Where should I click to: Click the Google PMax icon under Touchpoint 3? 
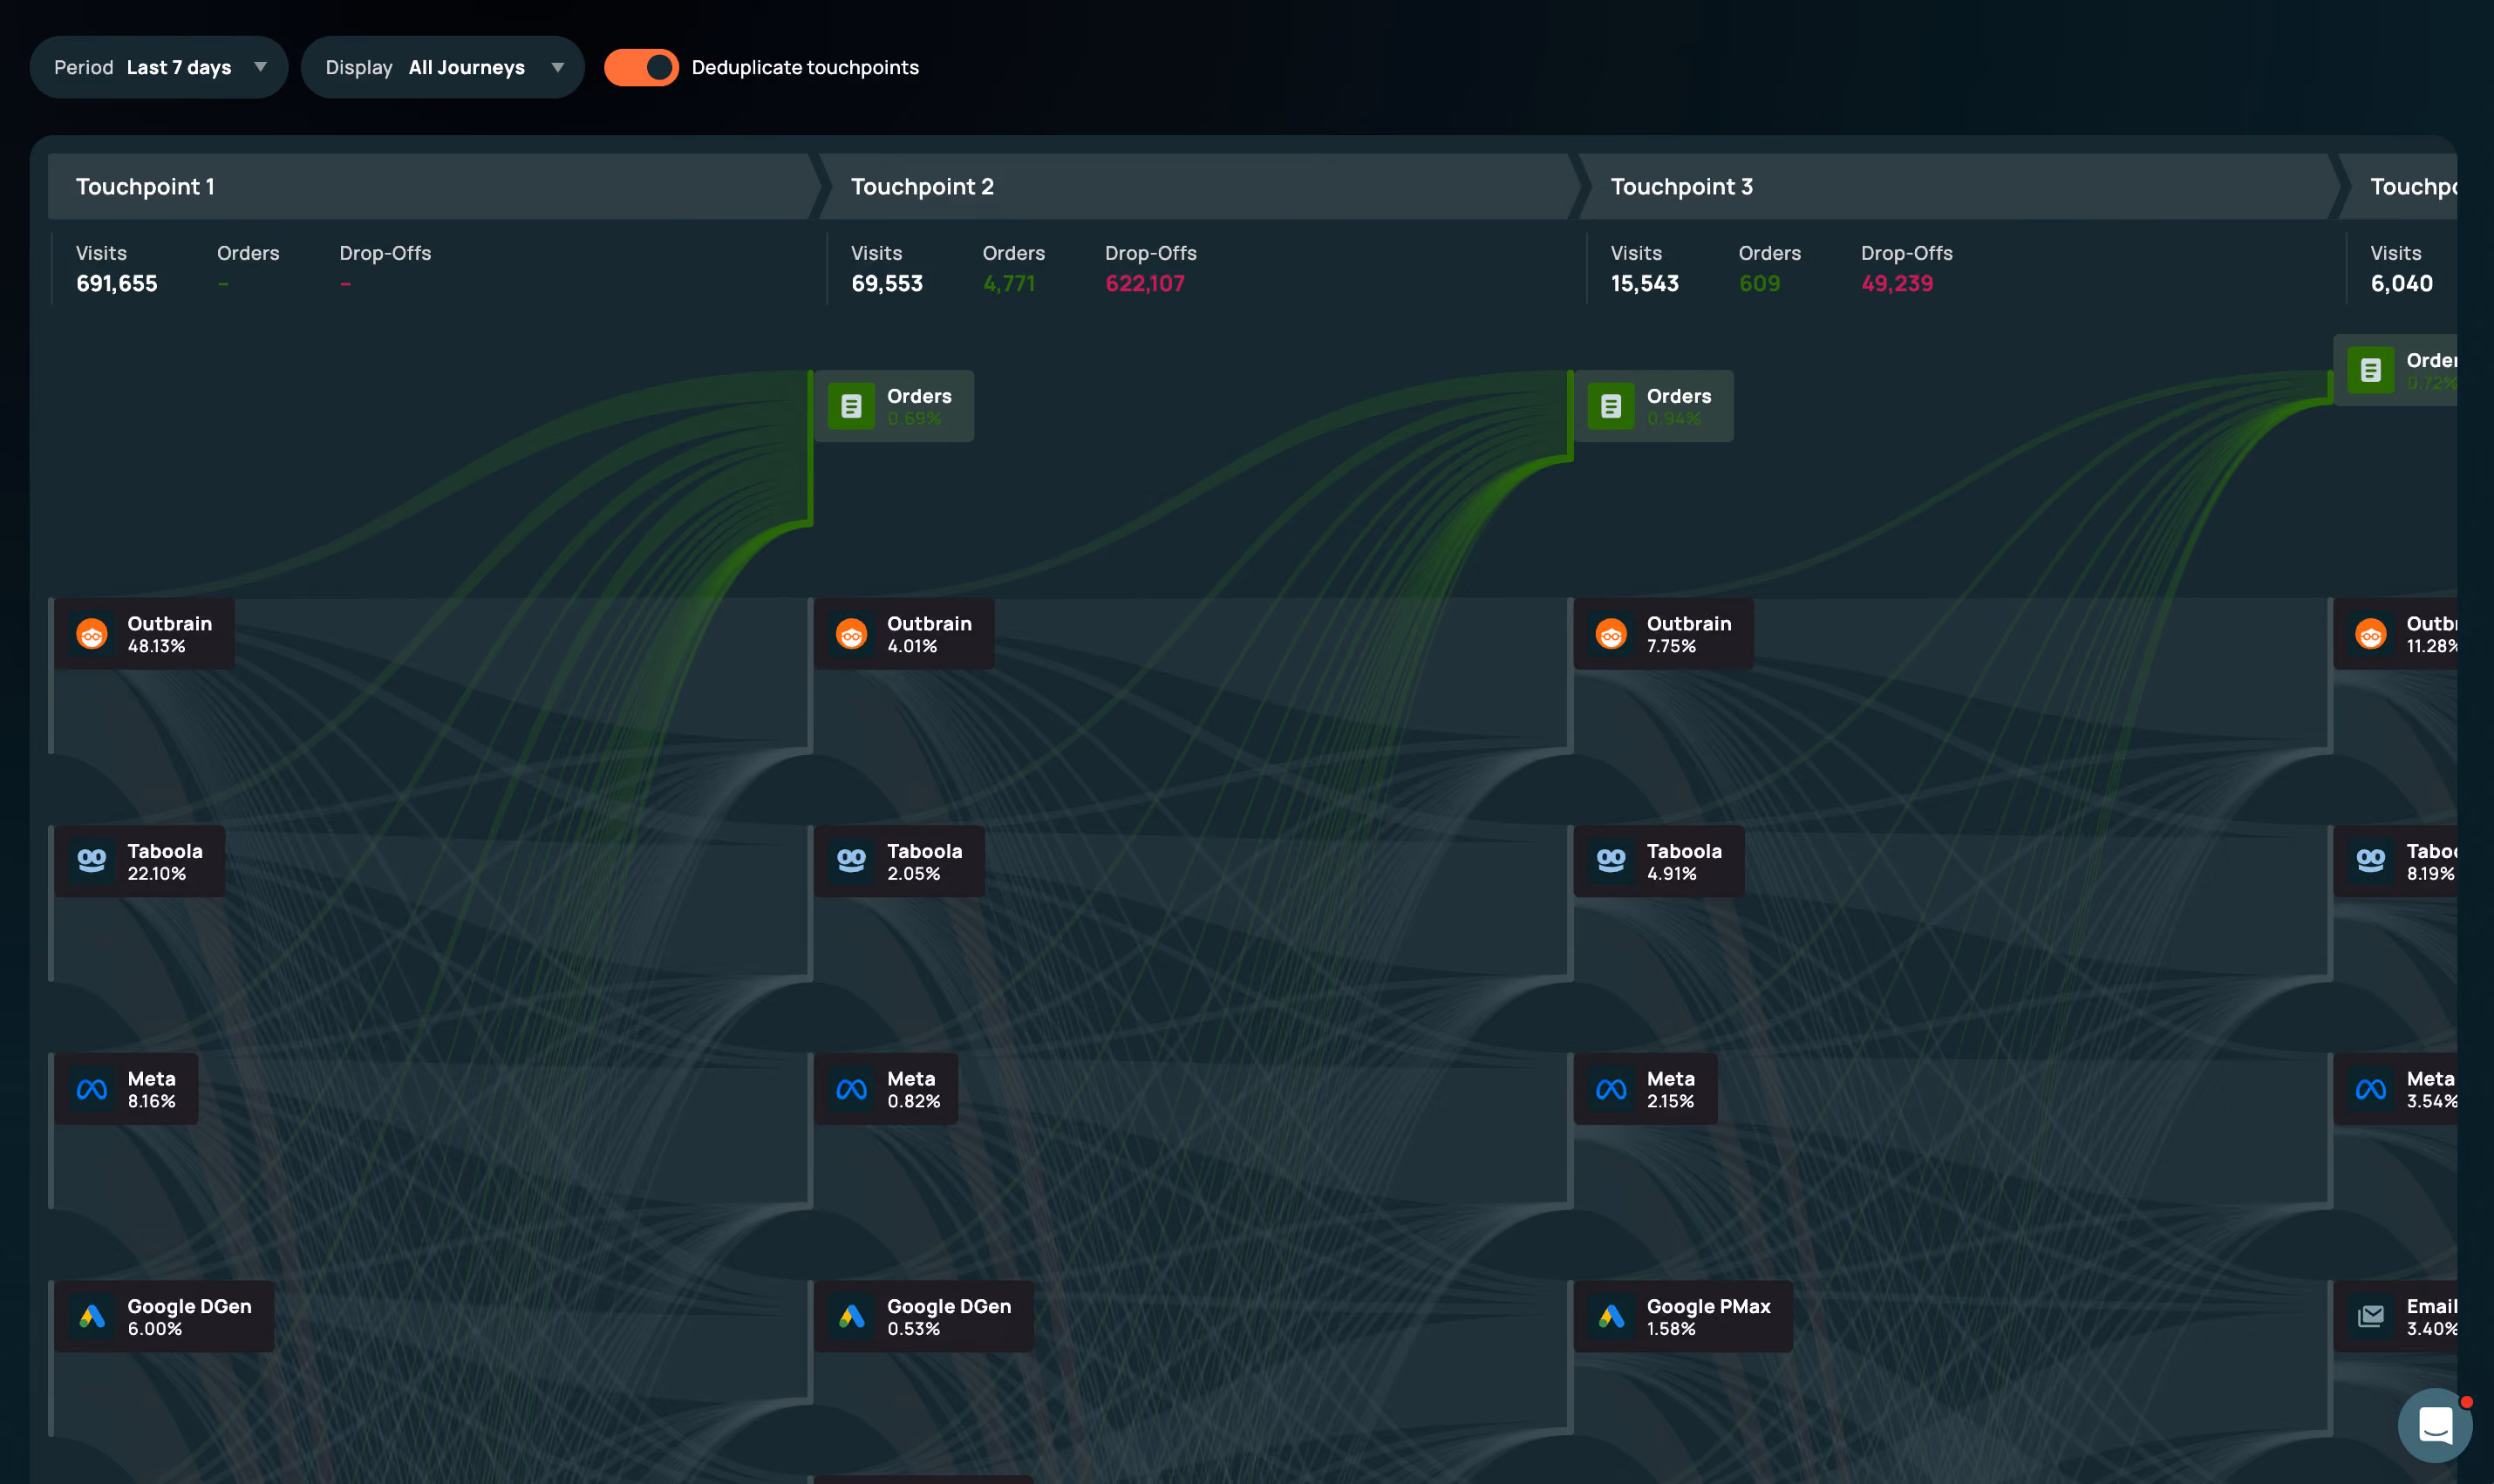coord(1611,1316)
